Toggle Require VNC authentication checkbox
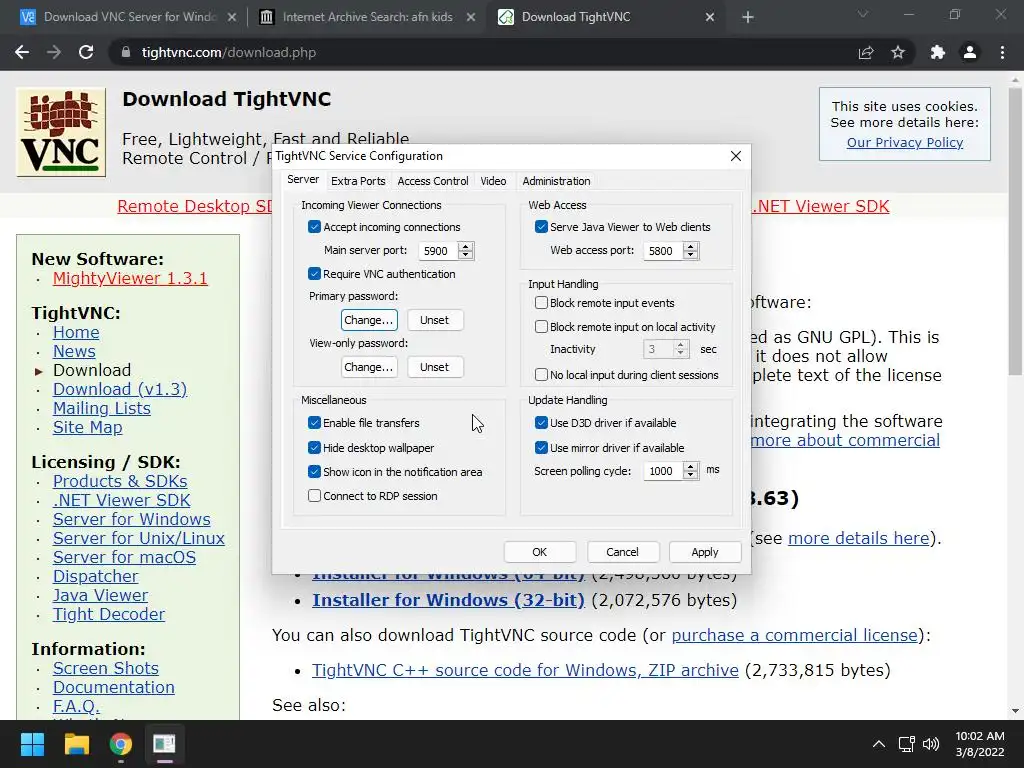1024x768 pixels. [x=314, y=274]
